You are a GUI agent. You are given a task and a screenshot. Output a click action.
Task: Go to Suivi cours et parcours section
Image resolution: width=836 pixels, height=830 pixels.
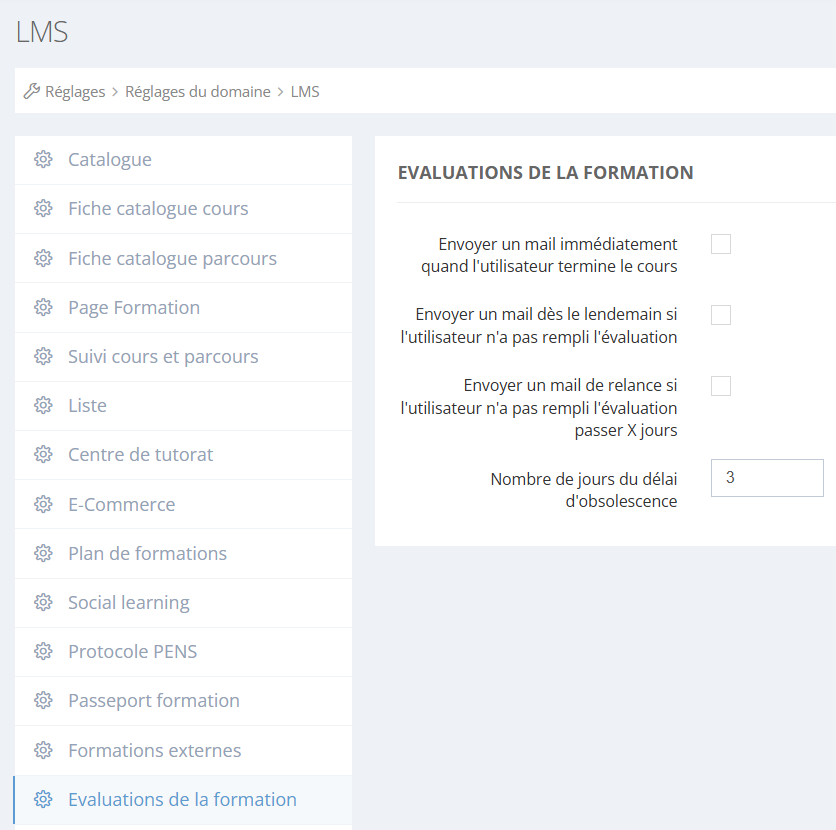coord(163,357)
